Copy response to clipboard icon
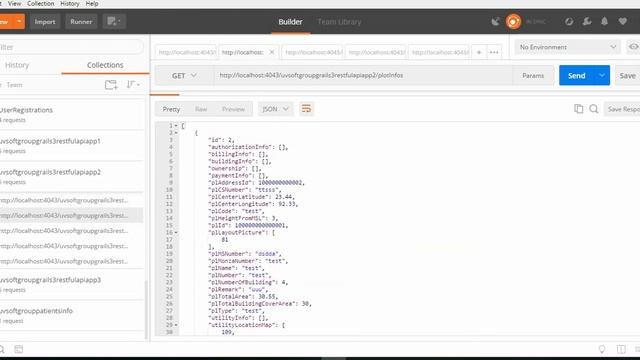The height and width of the screenshot is (360, 640). coord(578,109)
